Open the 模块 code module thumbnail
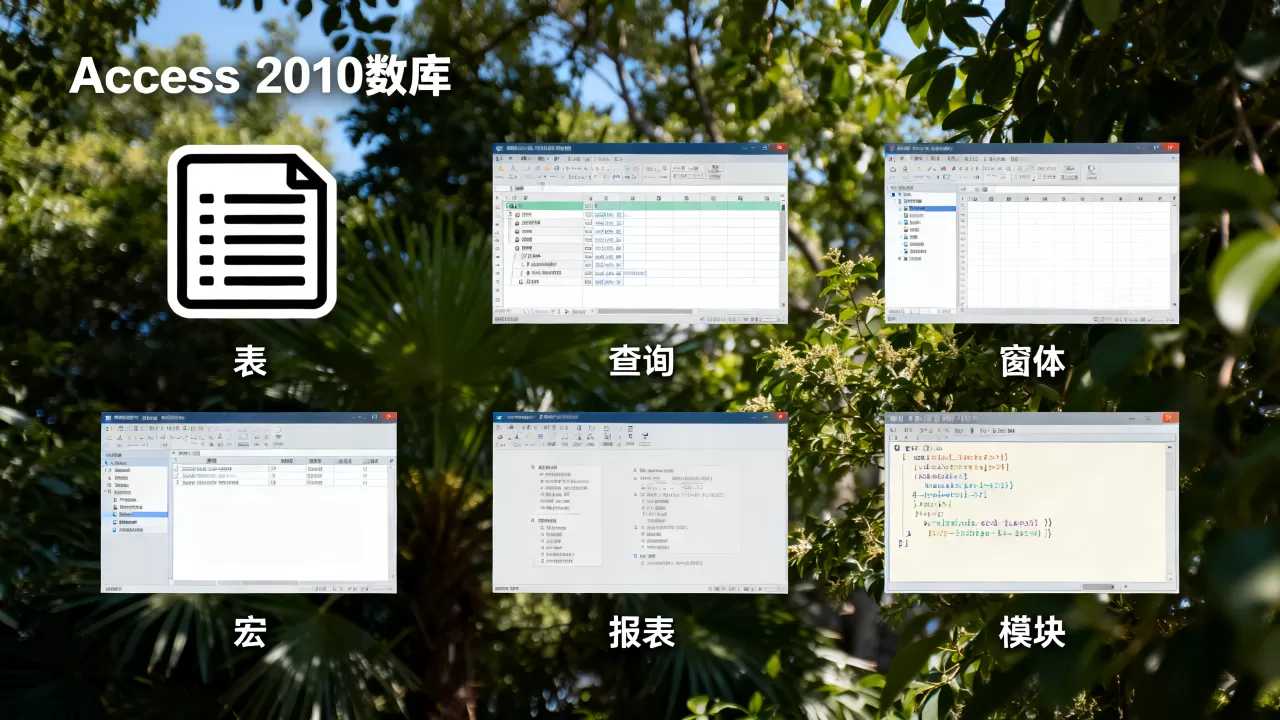This screenshot has width=1280, height=720. 1032,502
